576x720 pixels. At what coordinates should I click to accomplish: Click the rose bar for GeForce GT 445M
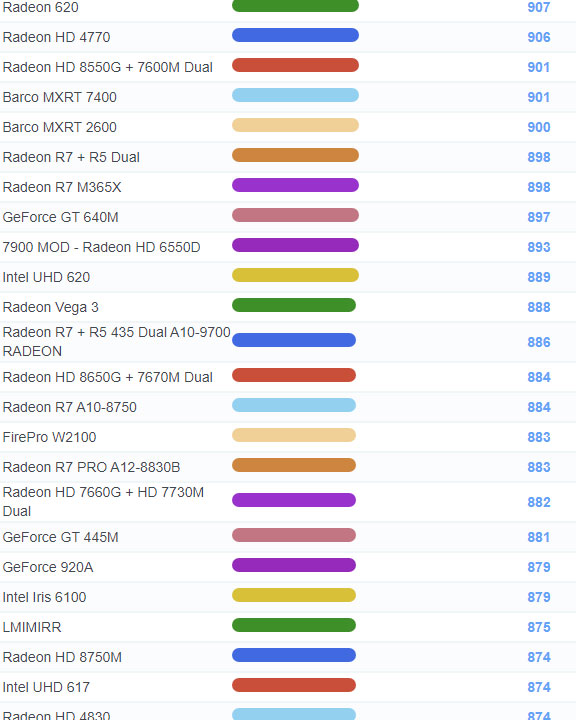tap(294, 535)
